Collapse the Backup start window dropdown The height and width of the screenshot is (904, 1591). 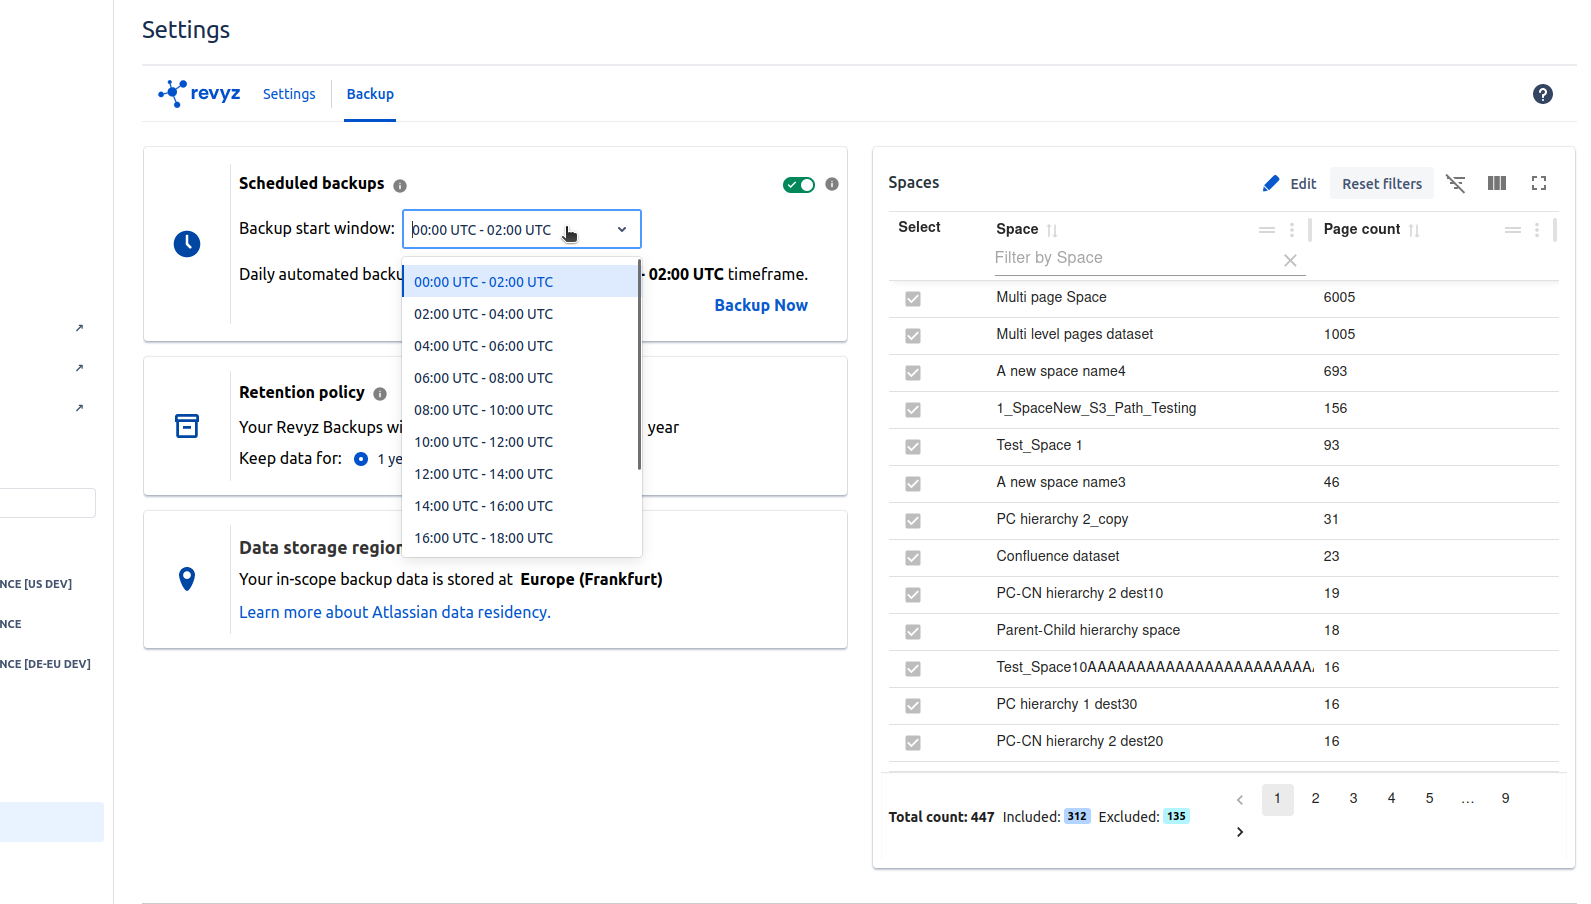coord(621,230)
